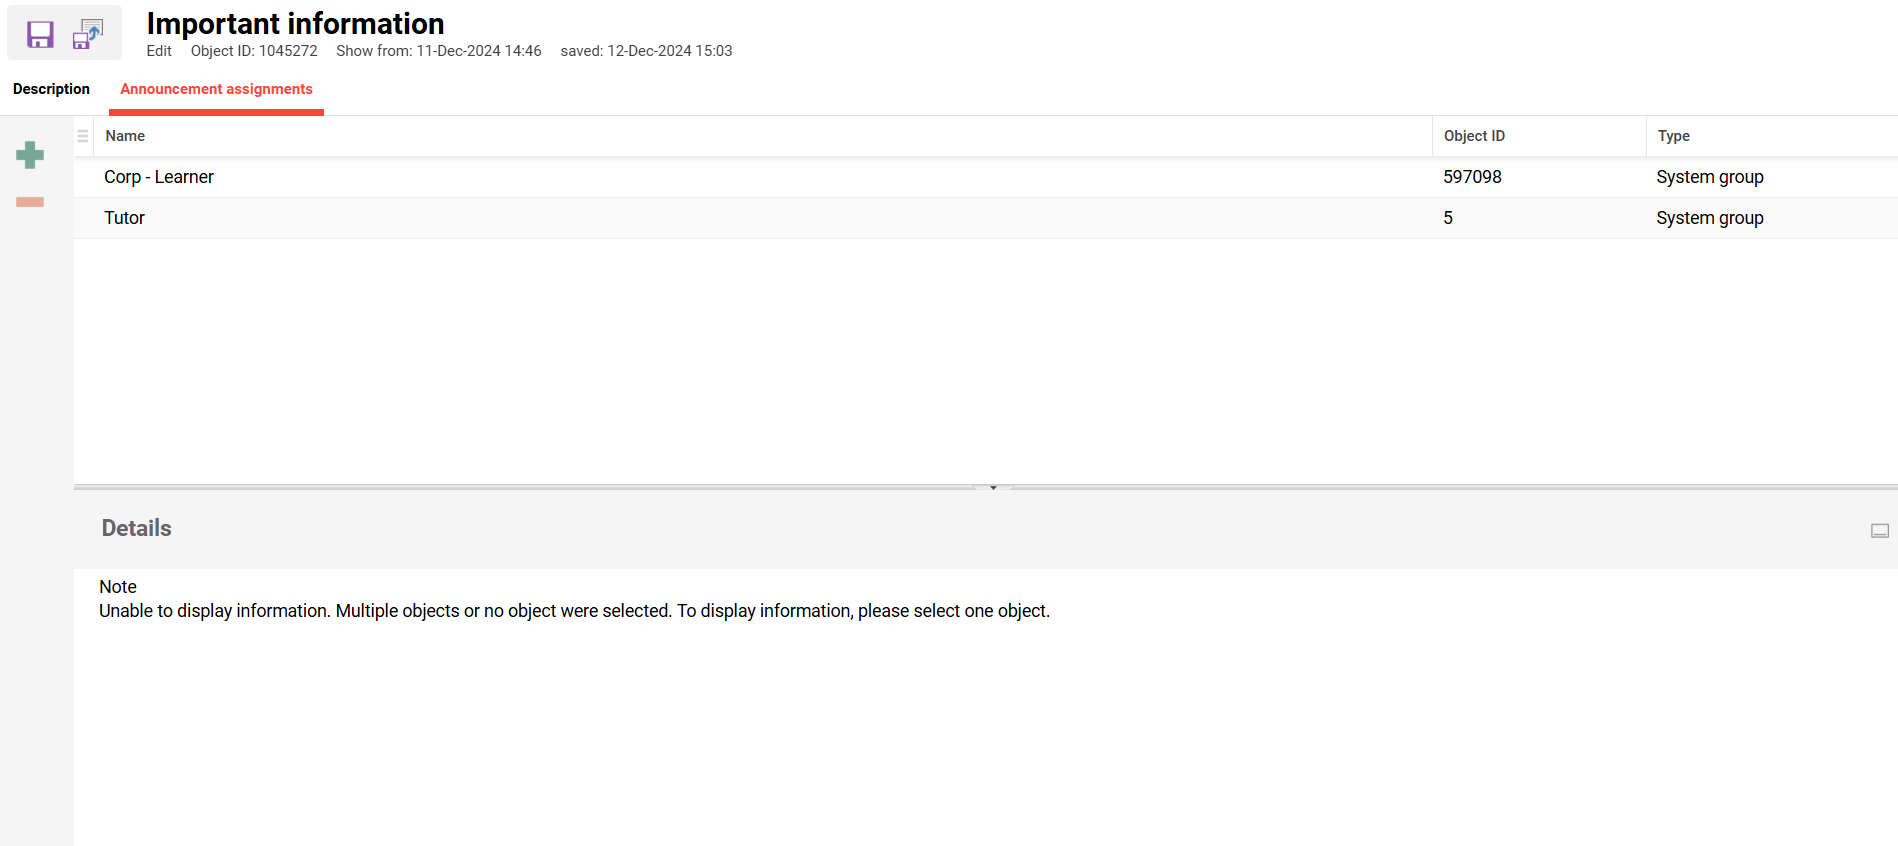Select the Announcement assignments tab
The image size is (1898, 846).
pos(216,89)
